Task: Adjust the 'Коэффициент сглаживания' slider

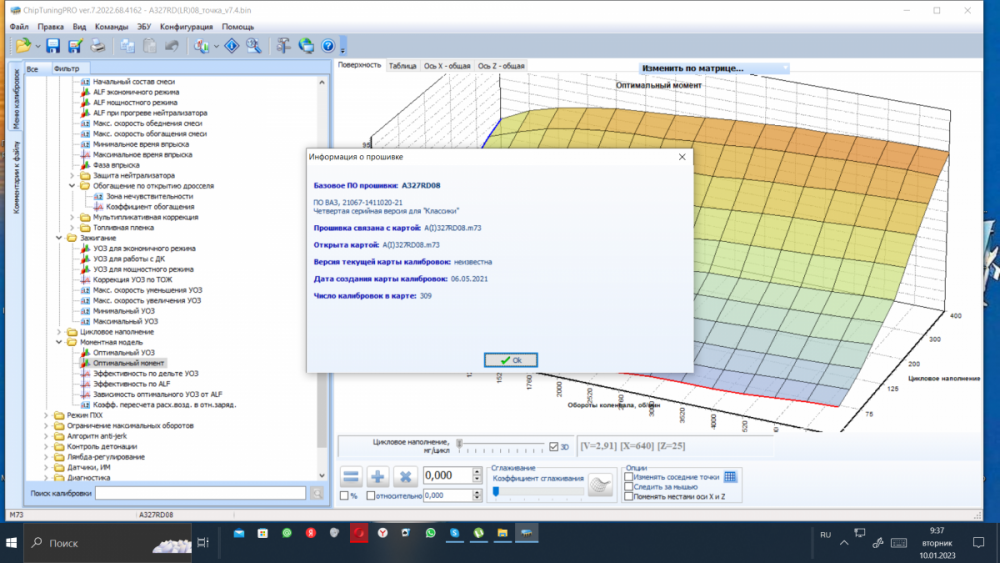Action: [x=497, y=491]
